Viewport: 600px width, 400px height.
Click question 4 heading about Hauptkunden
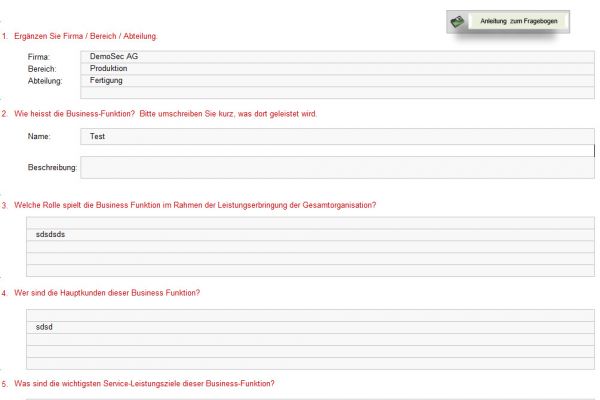(x=107, y=293)
